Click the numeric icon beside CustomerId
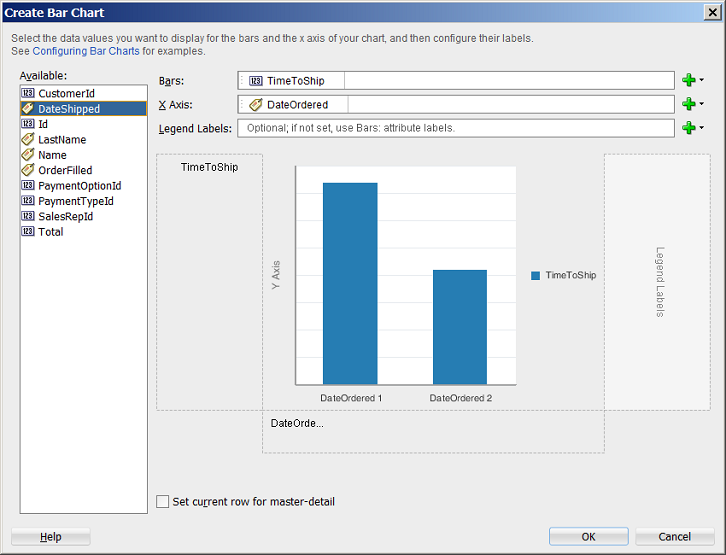Viewport: 726px width, 555px height. (28, 93)
